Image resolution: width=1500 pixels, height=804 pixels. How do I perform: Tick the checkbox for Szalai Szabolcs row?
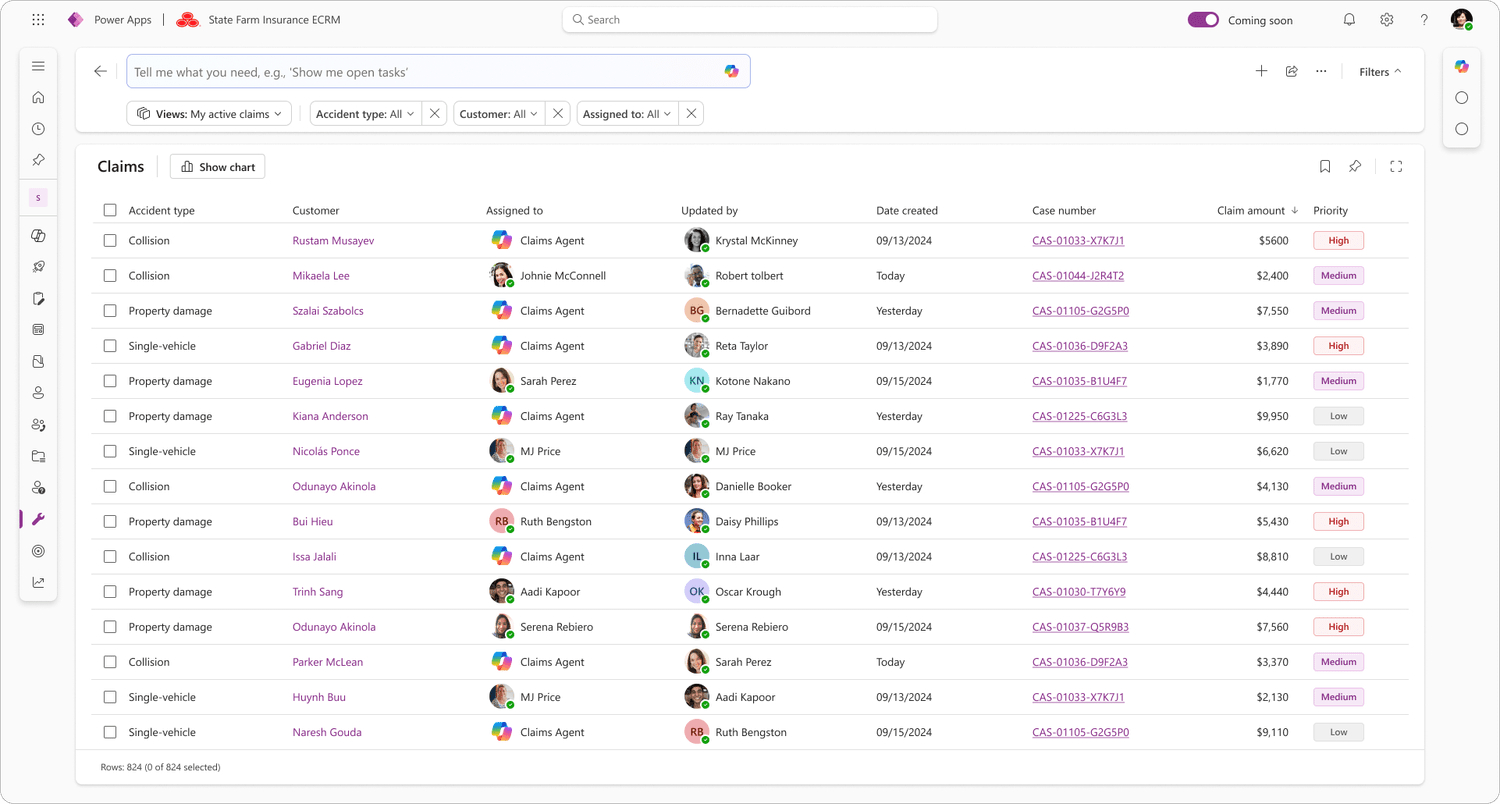tap(110, 311)
